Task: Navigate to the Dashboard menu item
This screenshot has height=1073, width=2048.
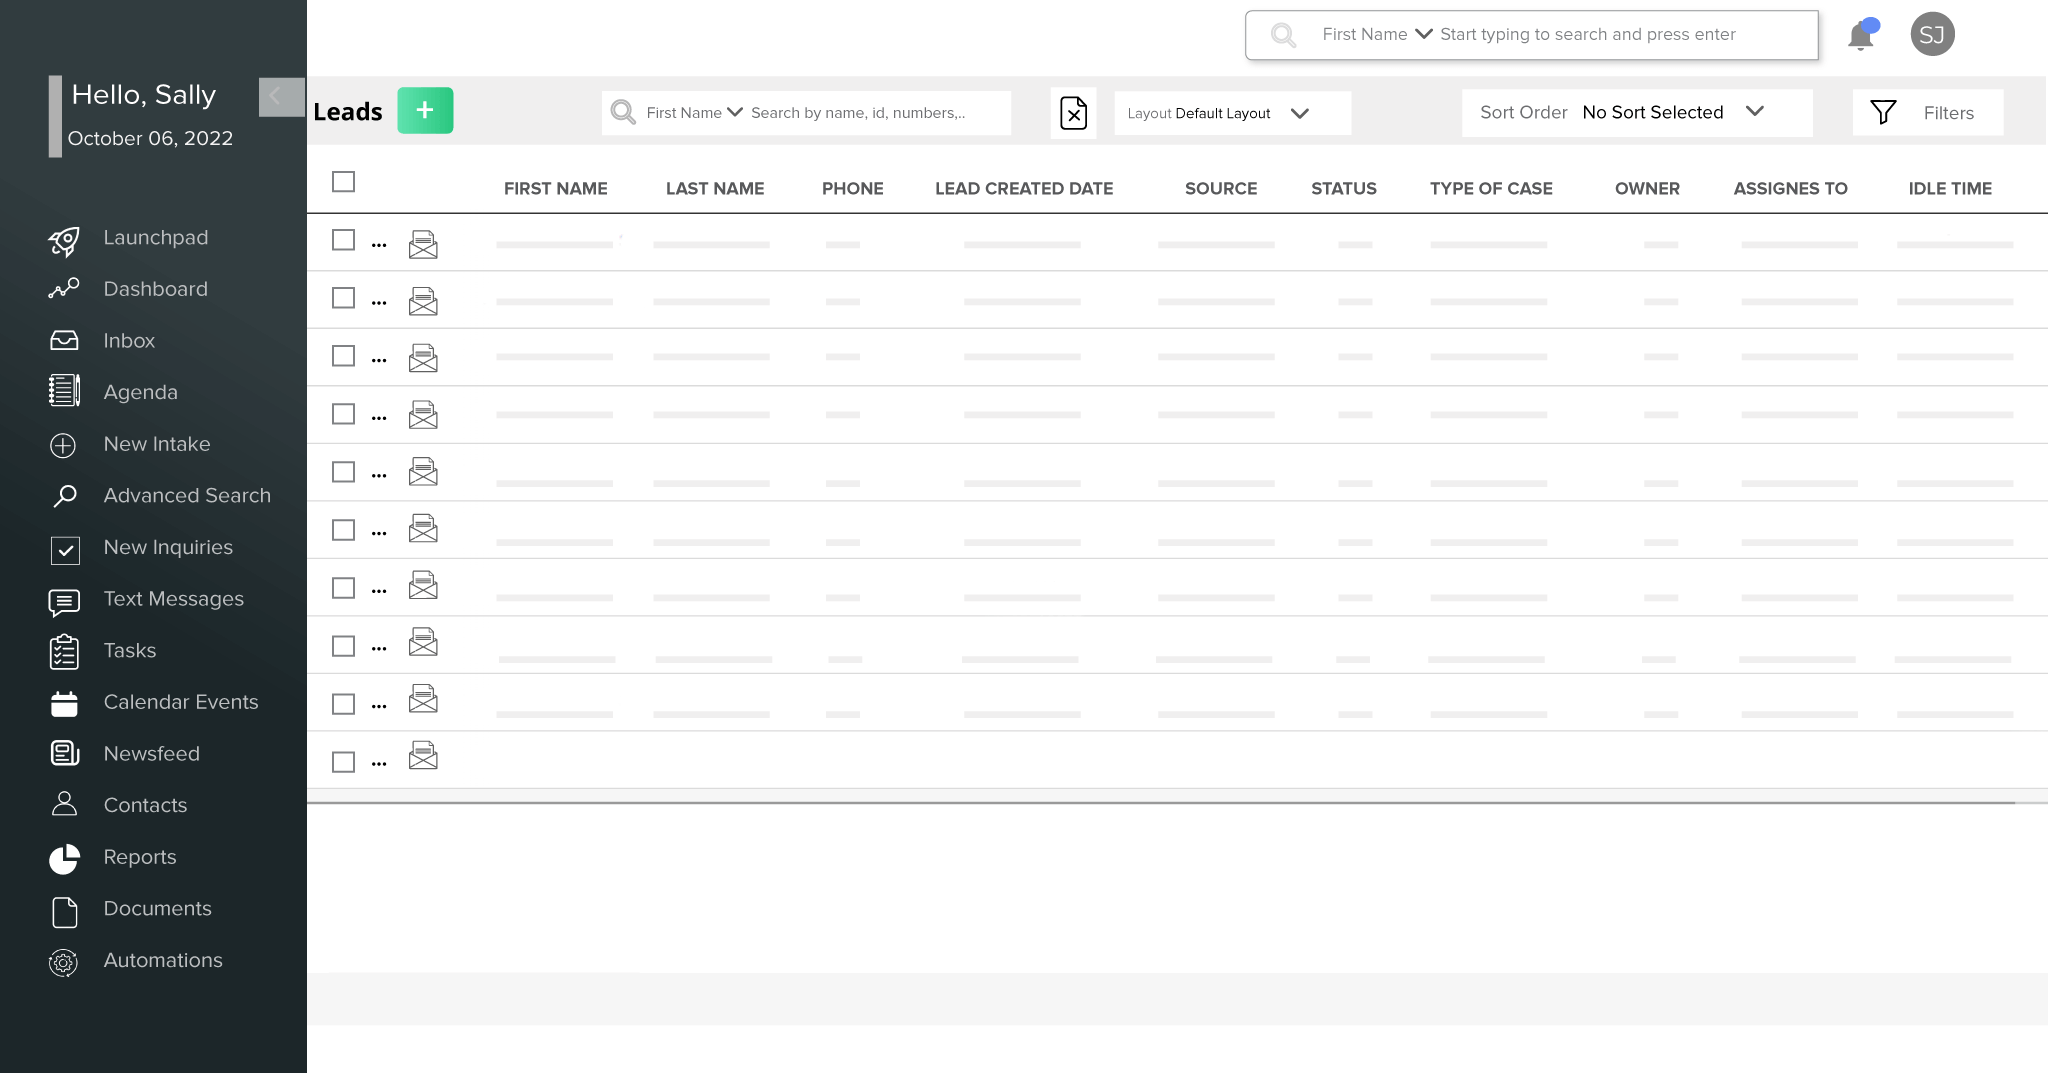Action: click(x=64, y=289)
